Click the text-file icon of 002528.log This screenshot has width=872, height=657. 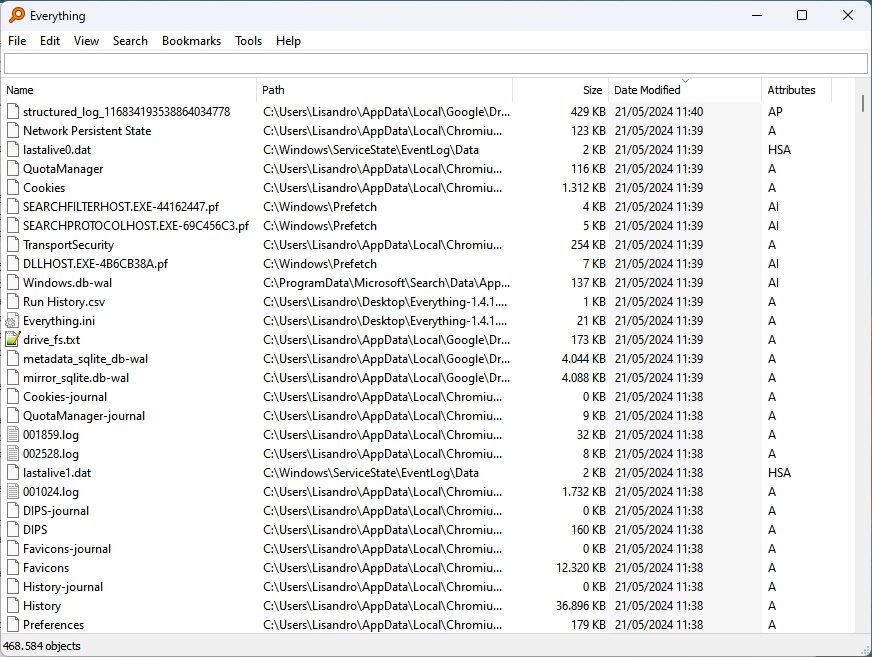(x=13, y=454)
